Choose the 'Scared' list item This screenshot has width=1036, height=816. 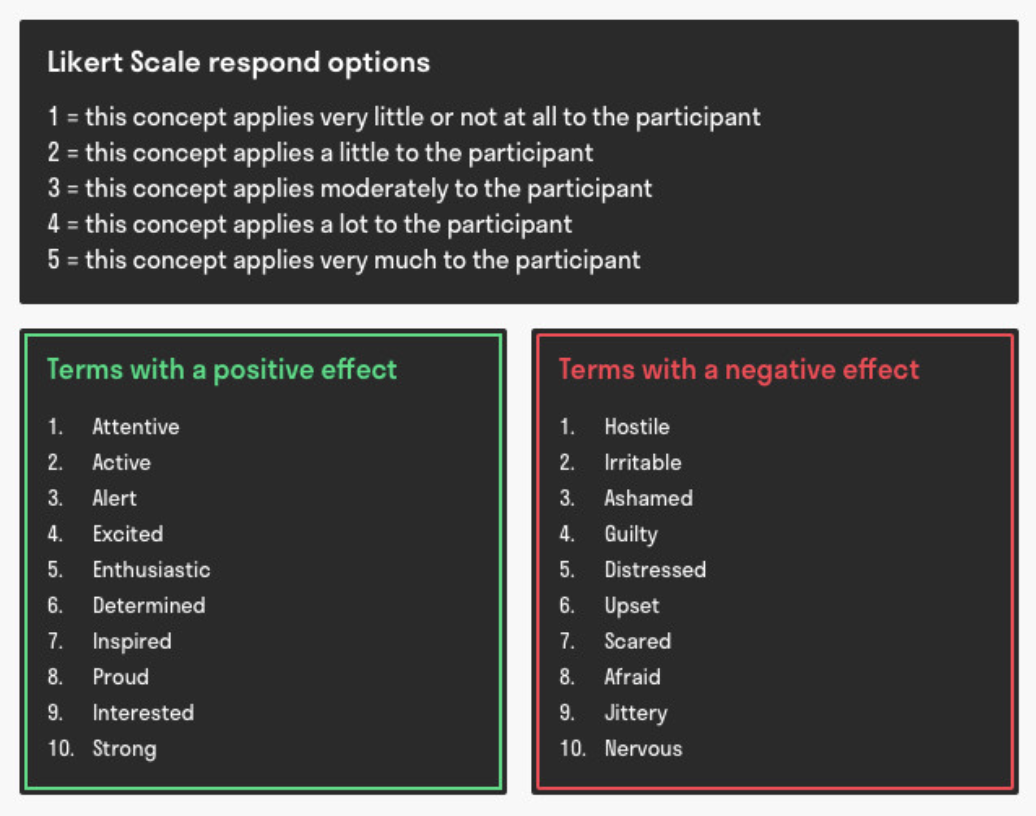click(x=638, y=641)
